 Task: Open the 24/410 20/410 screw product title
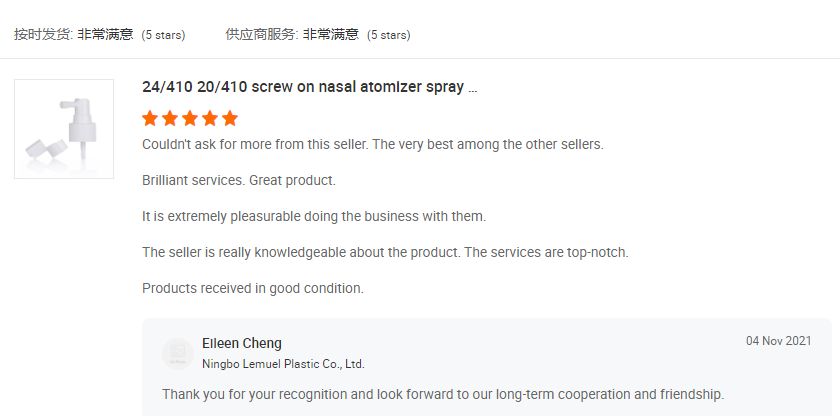[310, 87]
